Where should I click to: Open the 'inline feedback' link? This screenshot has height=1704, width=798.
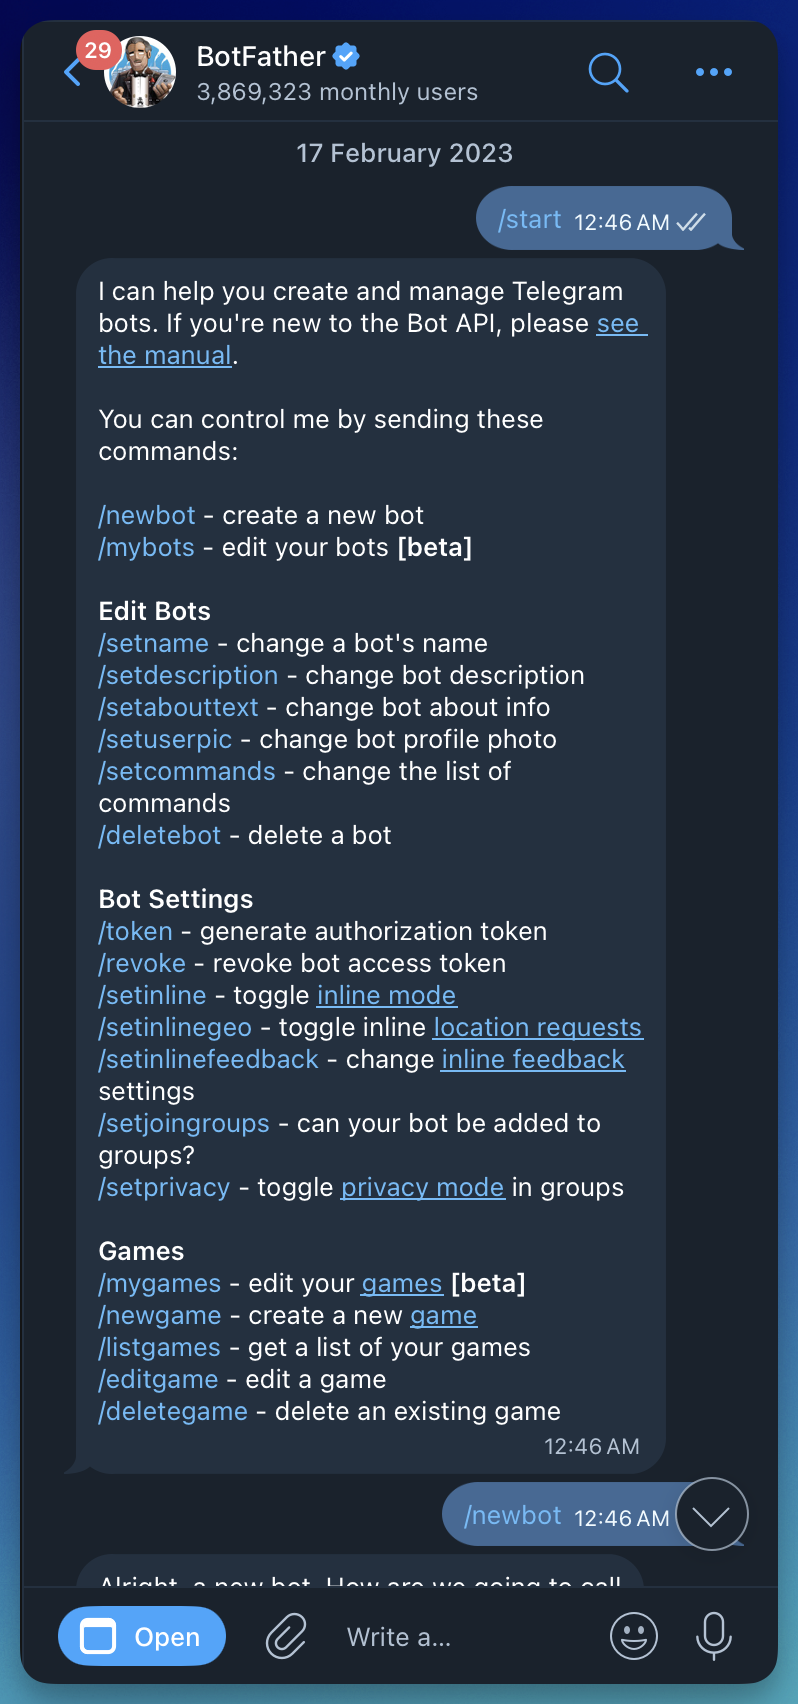click(532, 1059)
